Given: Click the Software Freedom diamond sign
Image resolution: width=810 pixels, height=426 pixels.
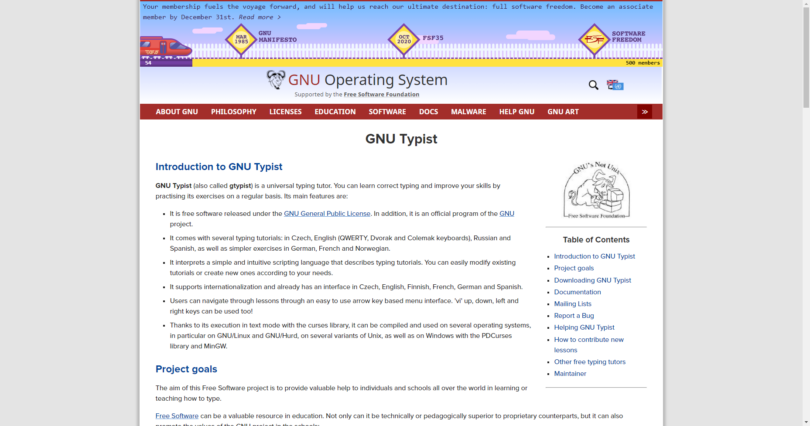Looking at the screenshot, I should [594, 40].
